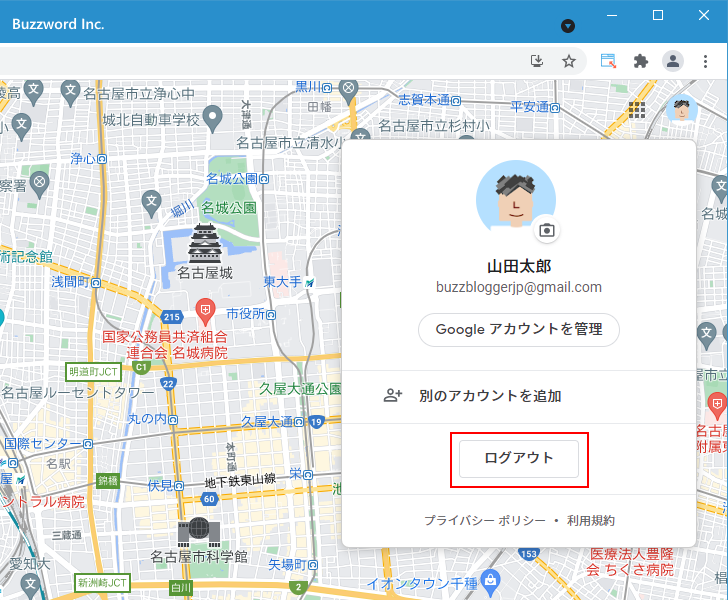
Task: Click the イオンタウン千種 shopping pin
Action: [491, 582]
